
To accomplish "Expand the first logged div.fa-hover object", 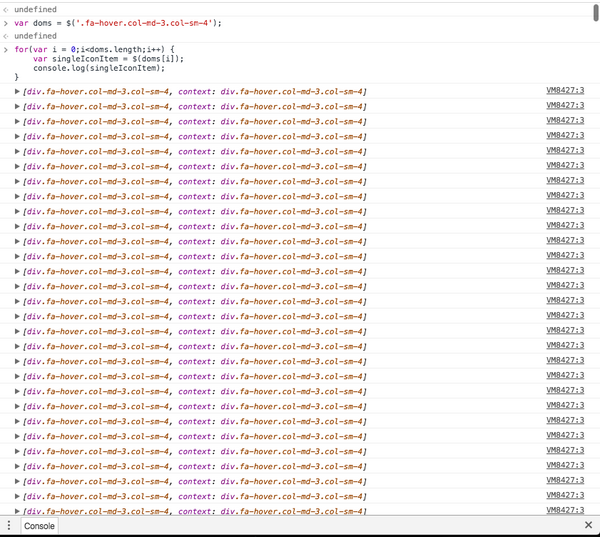I will (17, 91).
